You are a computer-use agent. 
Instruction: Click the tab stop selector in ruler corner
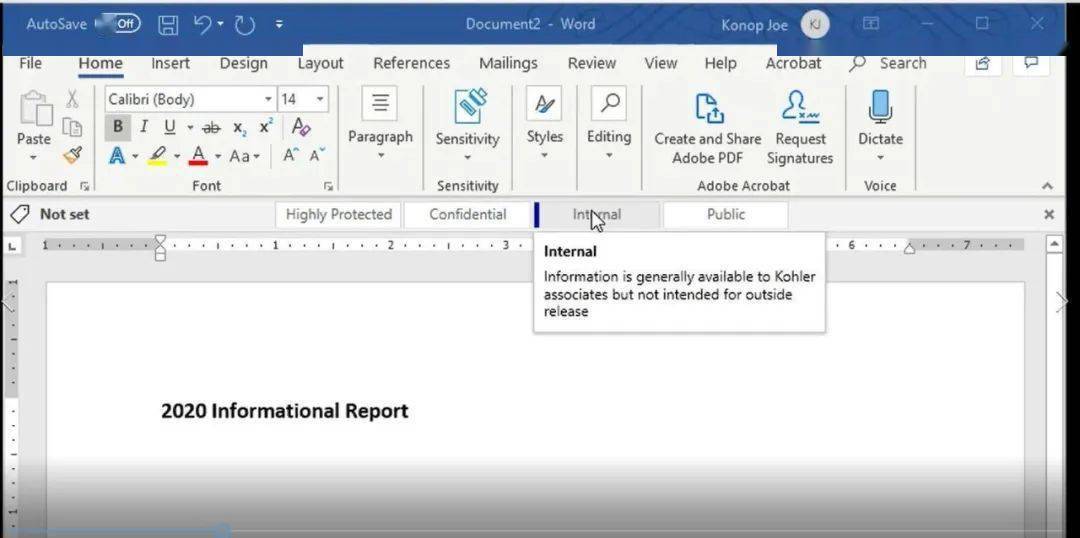(12, 246)
